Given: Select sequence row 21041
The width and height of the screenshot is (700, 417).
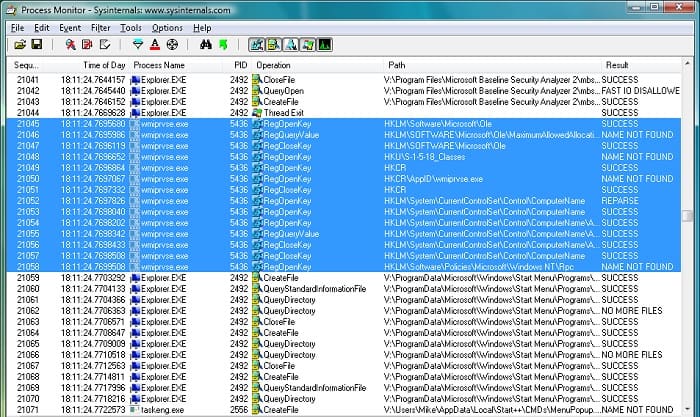Looking at the screenshot, I should (x=344, y=80).
